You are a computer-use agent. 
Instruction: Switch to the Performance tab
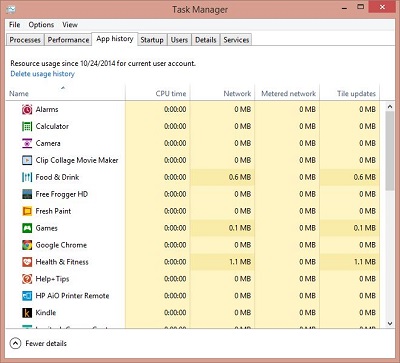(68, 40)
